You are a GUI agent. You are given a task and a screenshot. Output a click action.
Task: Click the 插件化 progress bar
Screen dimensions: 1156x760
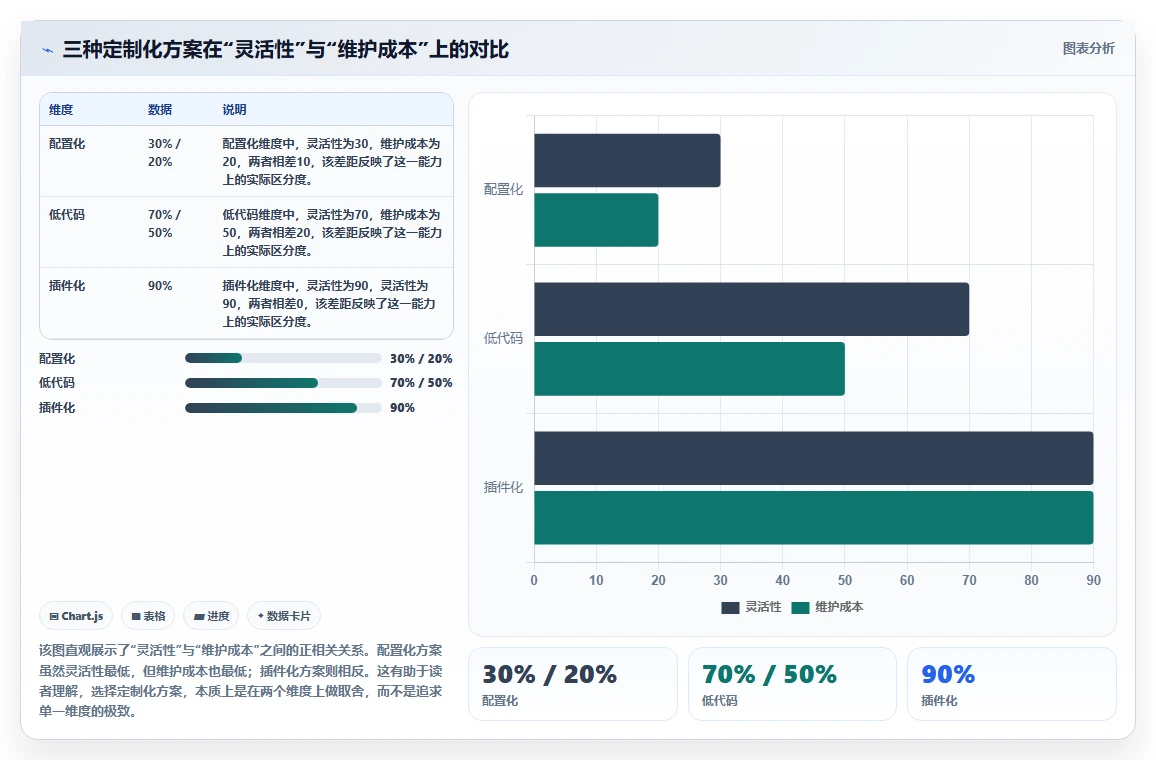coord(283,408)
